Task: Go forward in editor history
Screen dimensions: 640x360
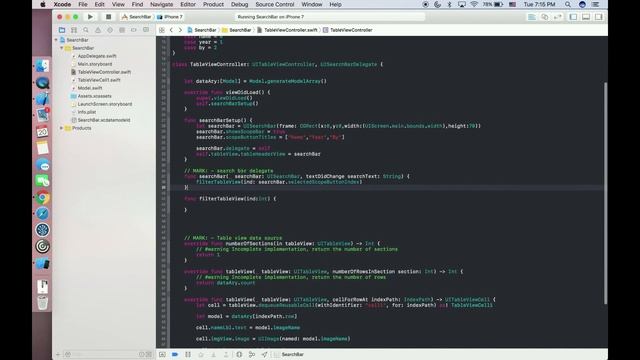Action: [180, 30]
